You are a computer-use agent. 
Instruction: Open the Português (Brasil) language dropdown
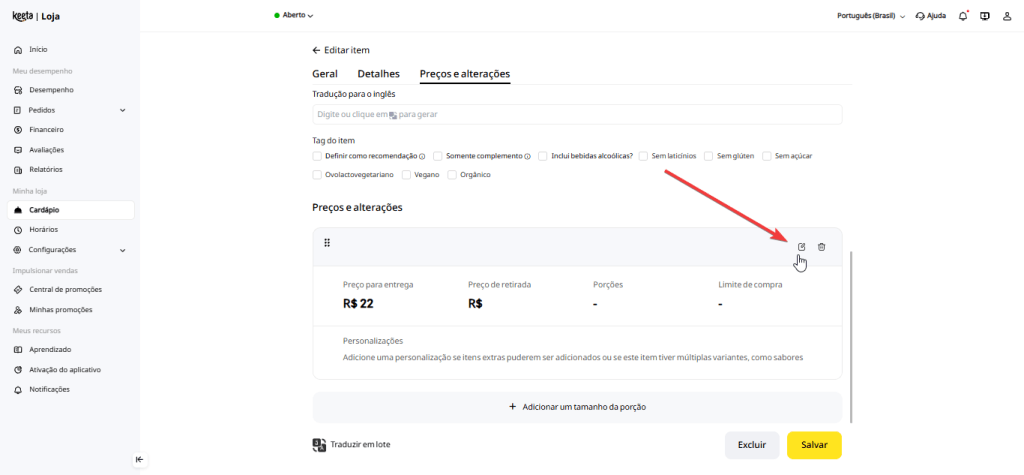(x=870, y=16)
